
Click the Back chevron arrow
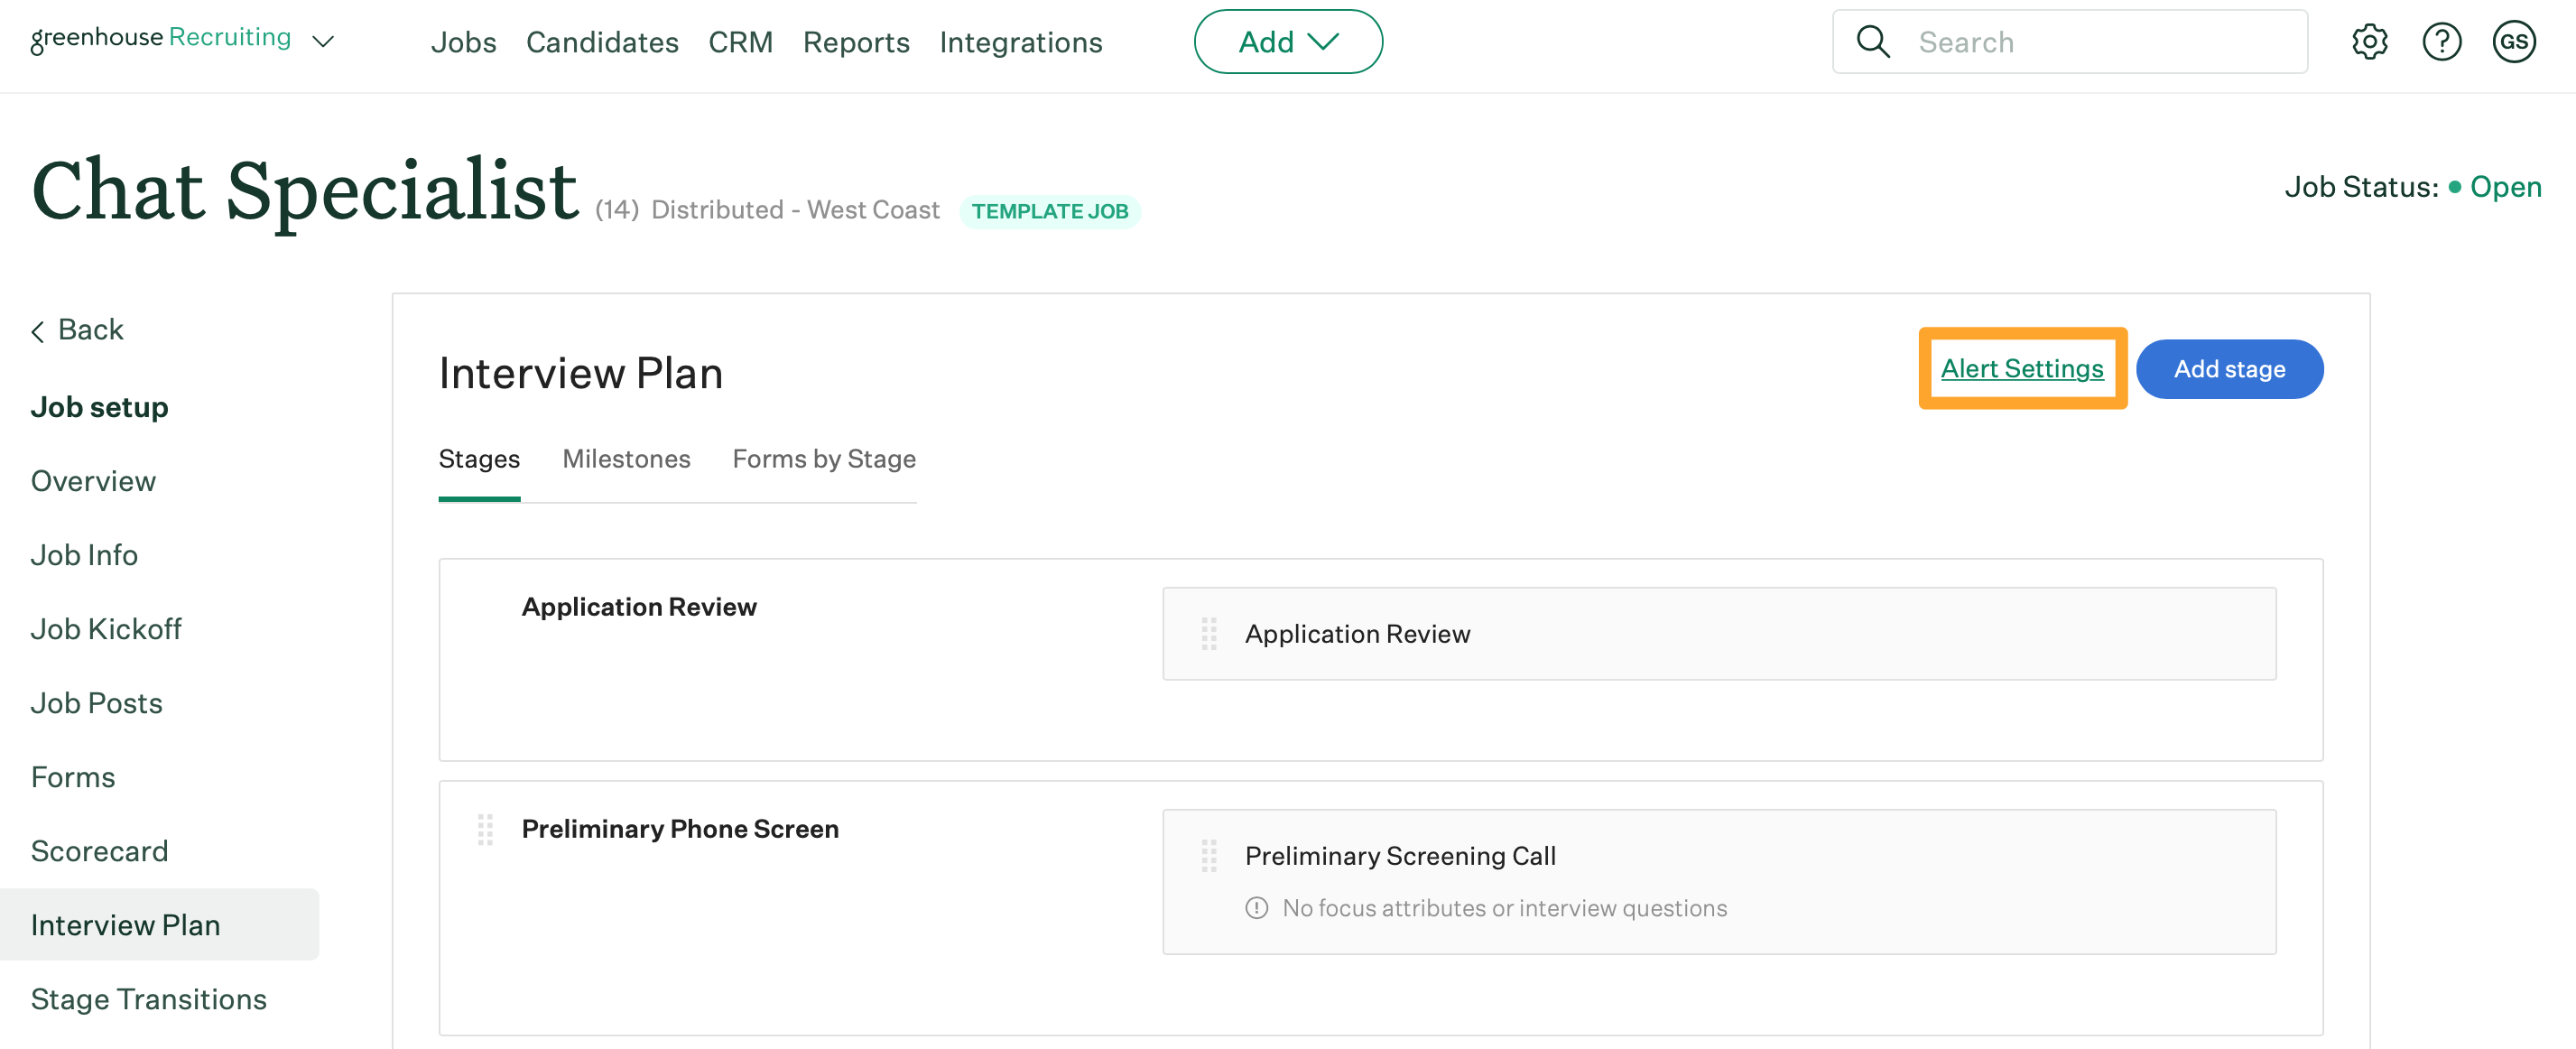click(x=38, y=331)
